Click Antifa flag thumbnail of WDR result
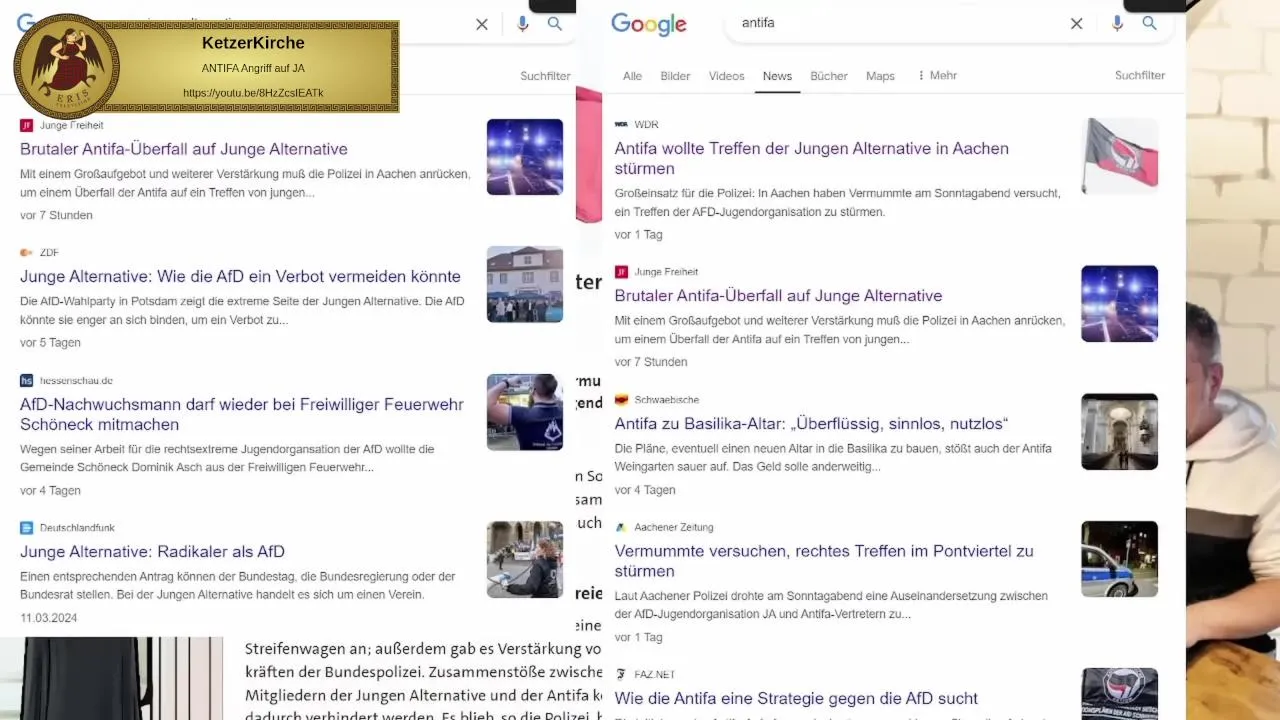The image size is (1280, 720). [1119, 157]
